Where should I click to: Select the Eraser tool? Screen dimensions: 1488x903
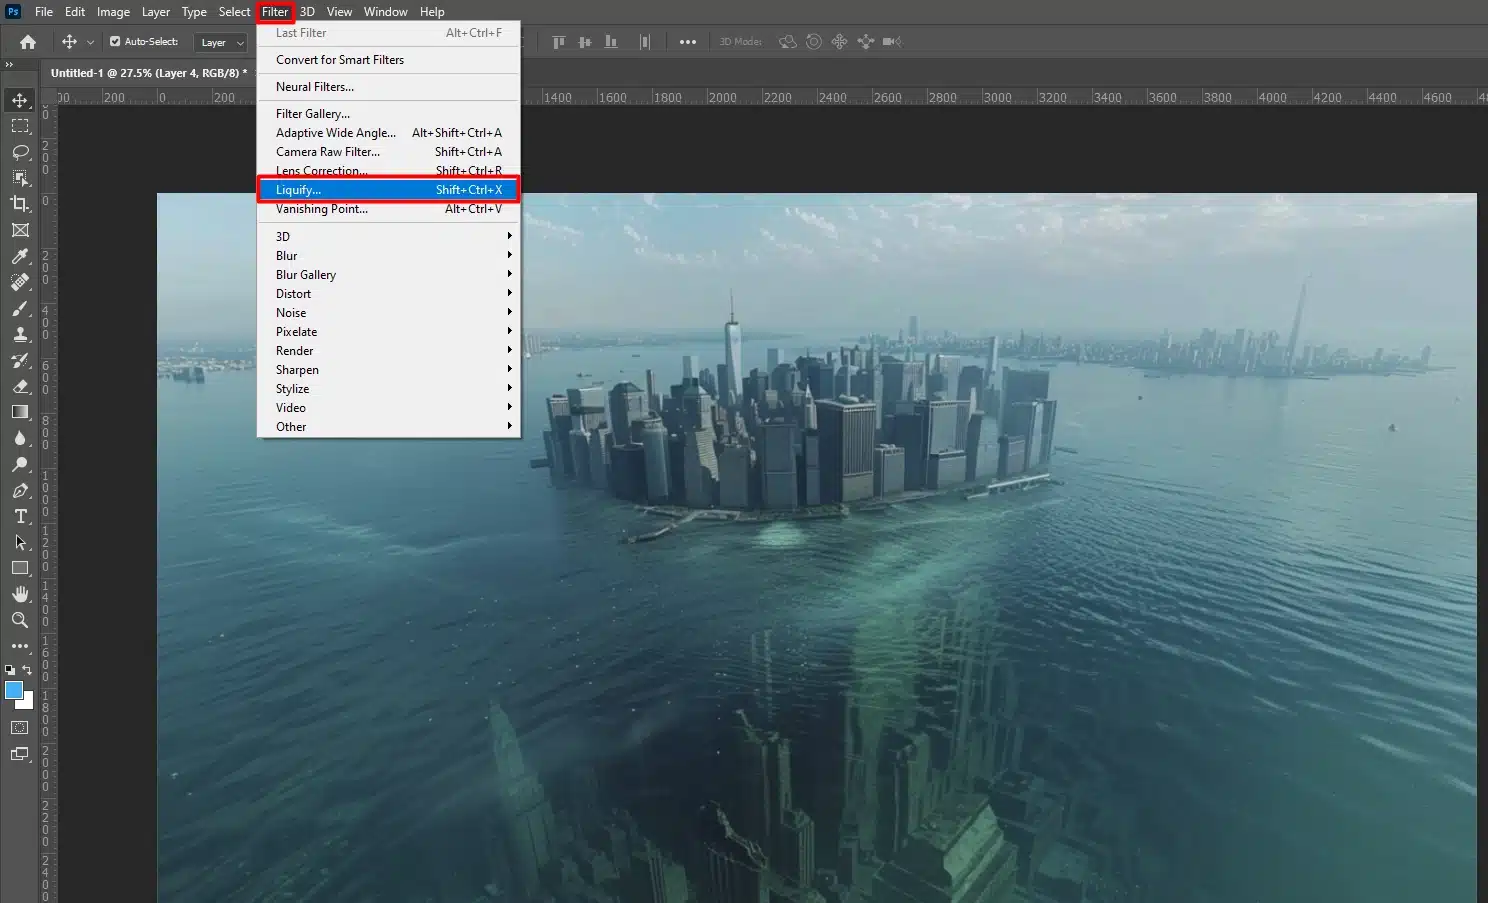pos(20,387)
